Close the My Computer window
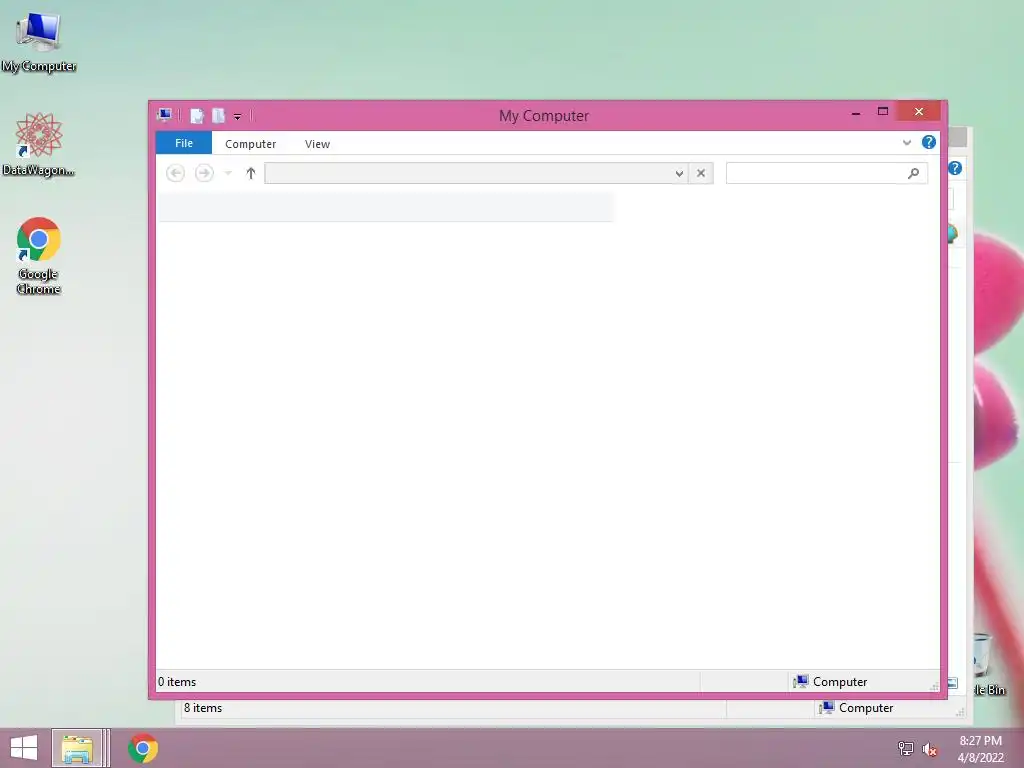This screenshot has width=1024, height=768. click(919, 112)
